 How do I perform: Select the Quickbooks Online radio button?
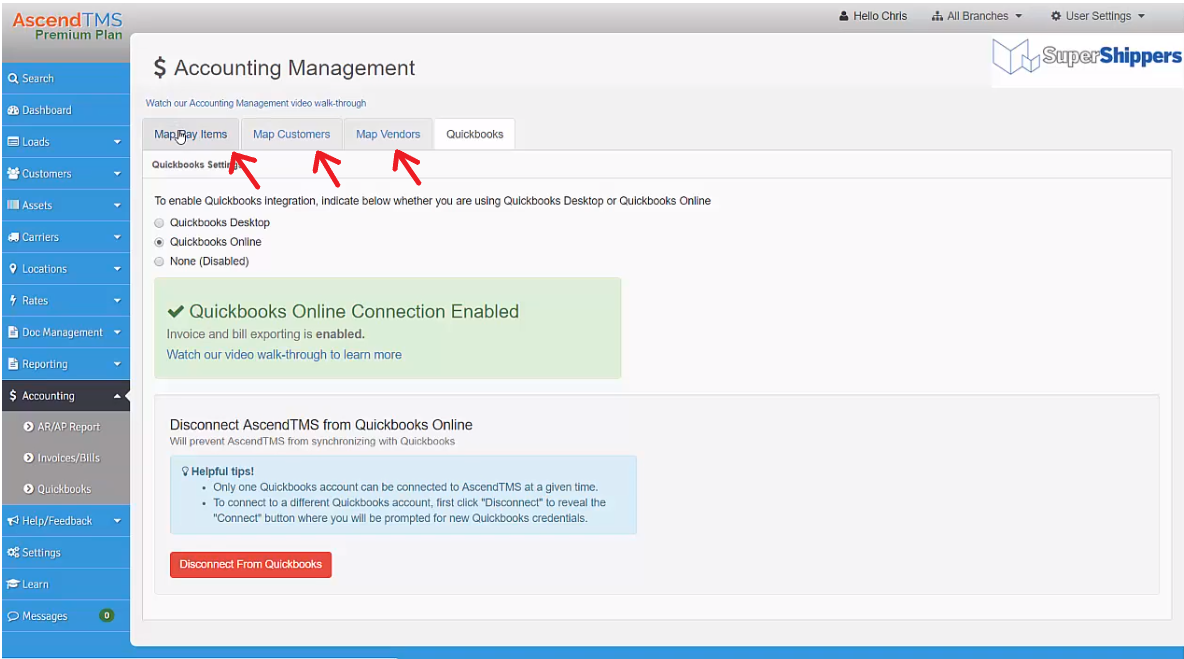pos(159,242)
